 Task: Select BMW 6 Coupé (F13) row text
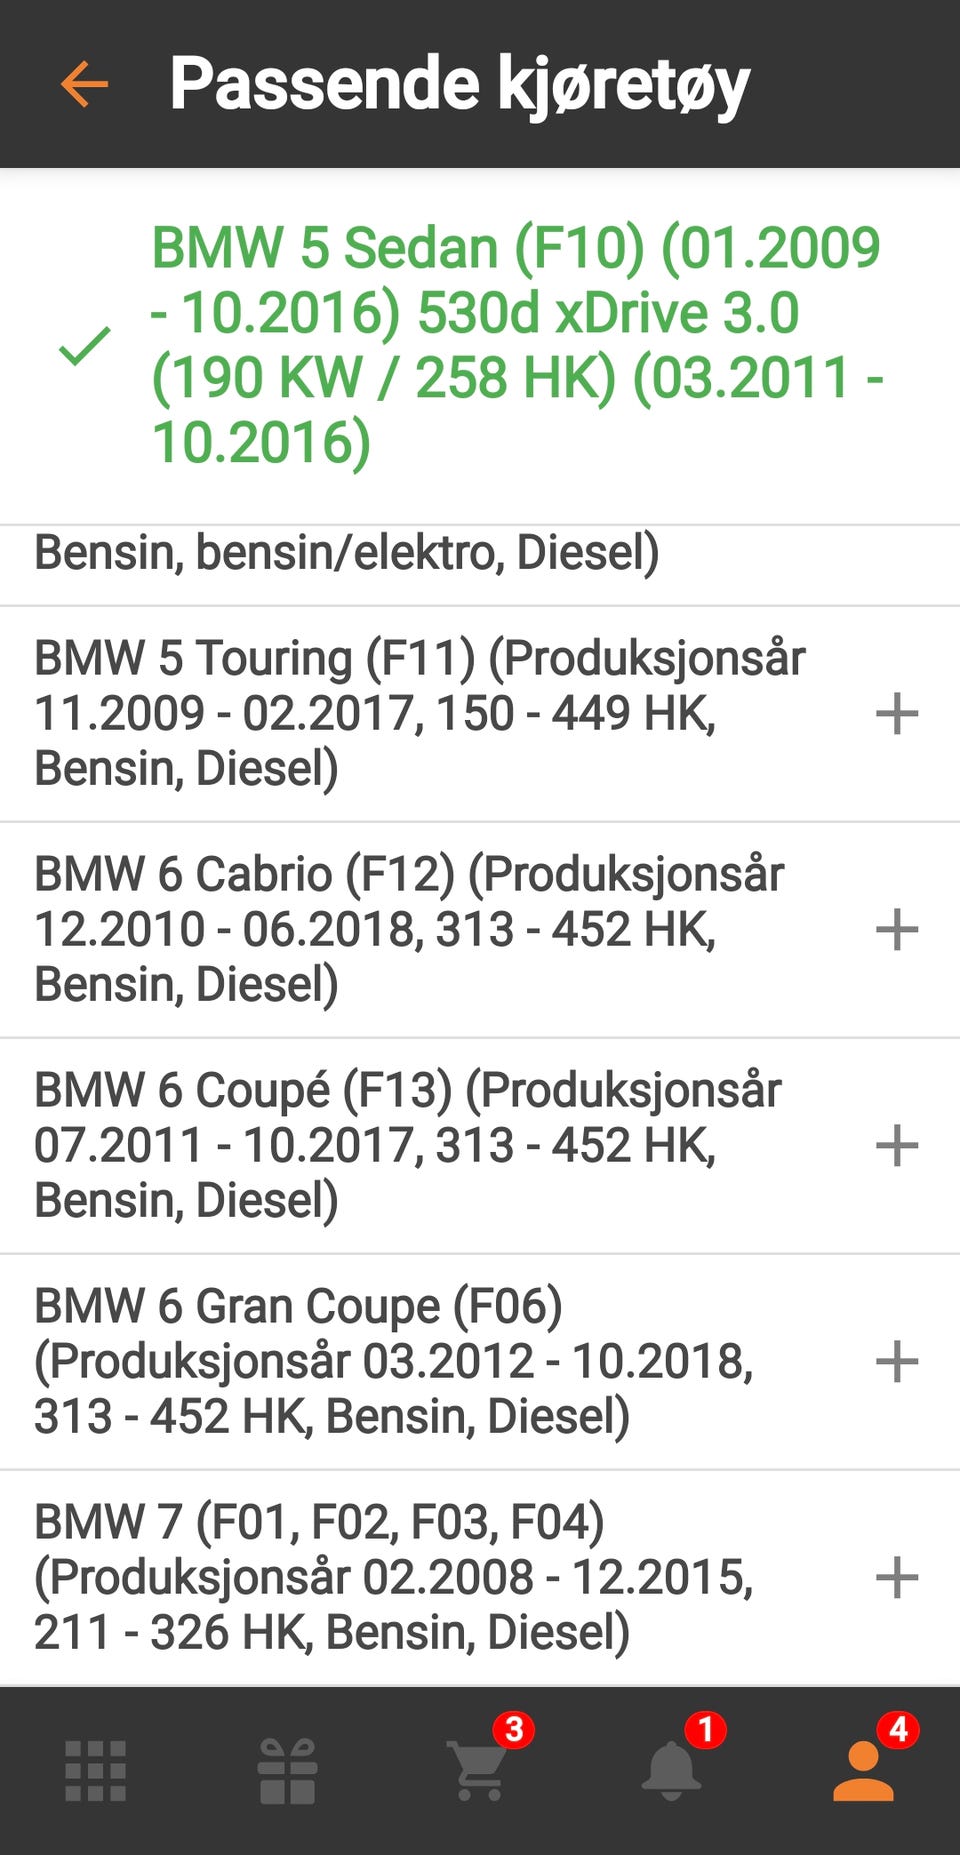tap(408, 1146)
